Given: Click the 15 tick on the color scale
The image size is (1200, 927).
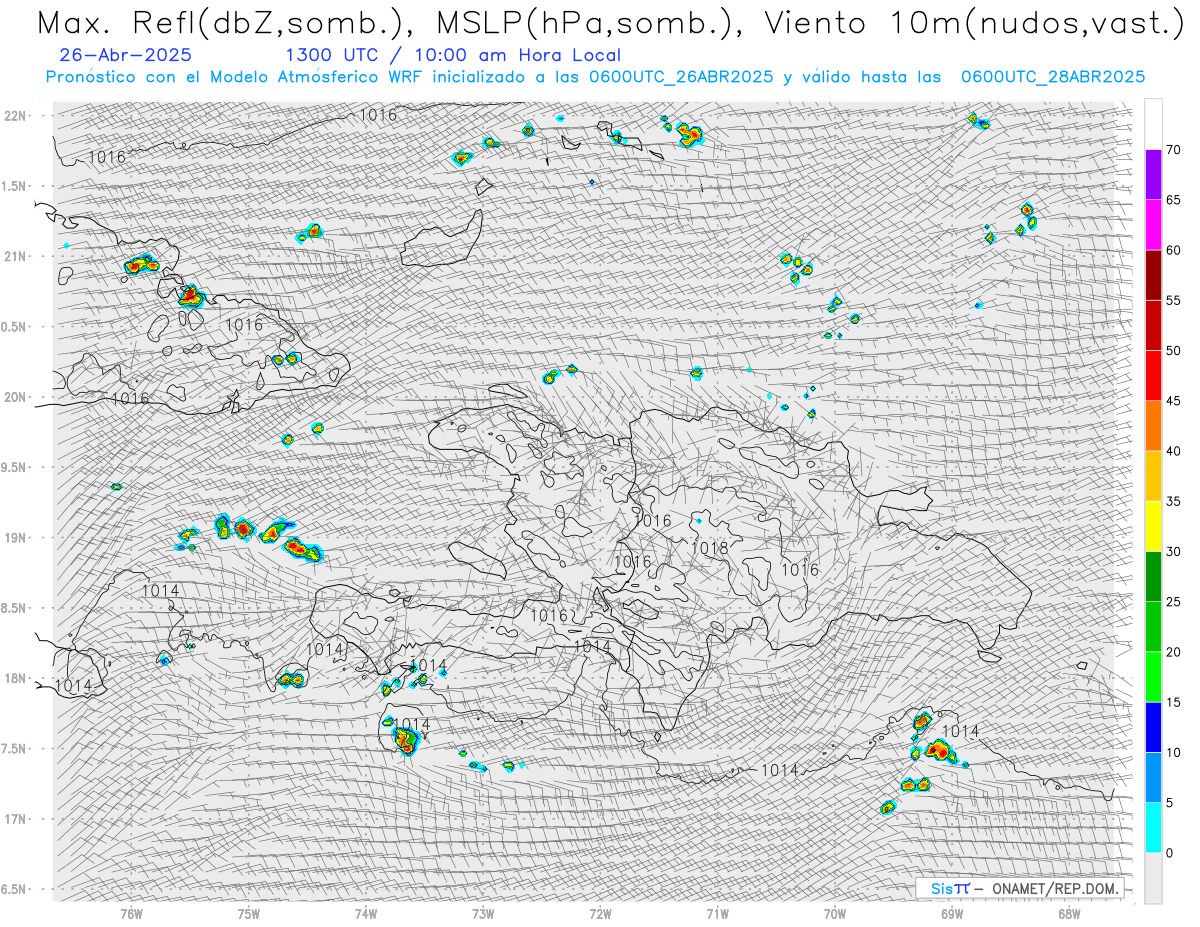Looking at the screenshot, I should [x=1173, y=702].
